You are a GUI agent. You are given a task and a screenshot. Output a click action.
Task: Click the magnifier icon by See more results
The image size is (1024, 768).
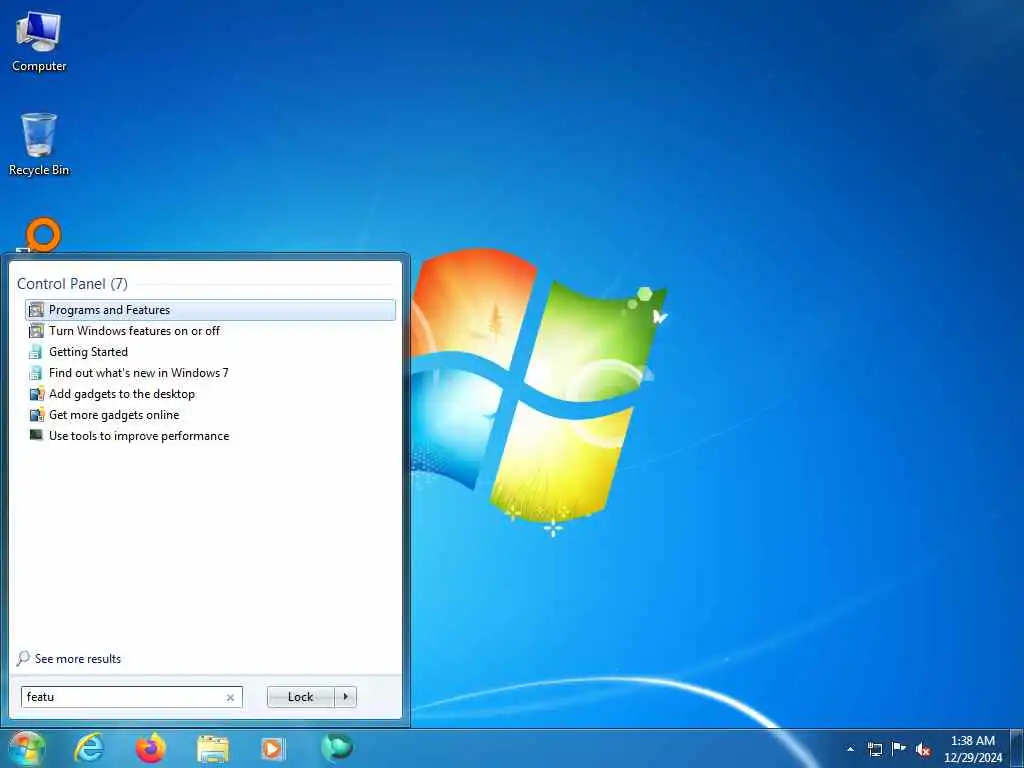tap(23, 658)
